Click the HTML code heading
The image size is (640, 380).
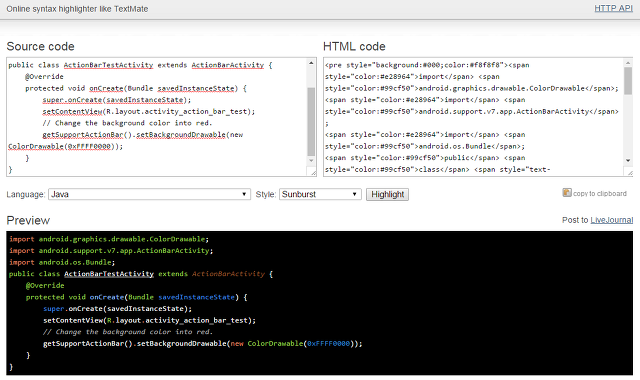[354, 47]
